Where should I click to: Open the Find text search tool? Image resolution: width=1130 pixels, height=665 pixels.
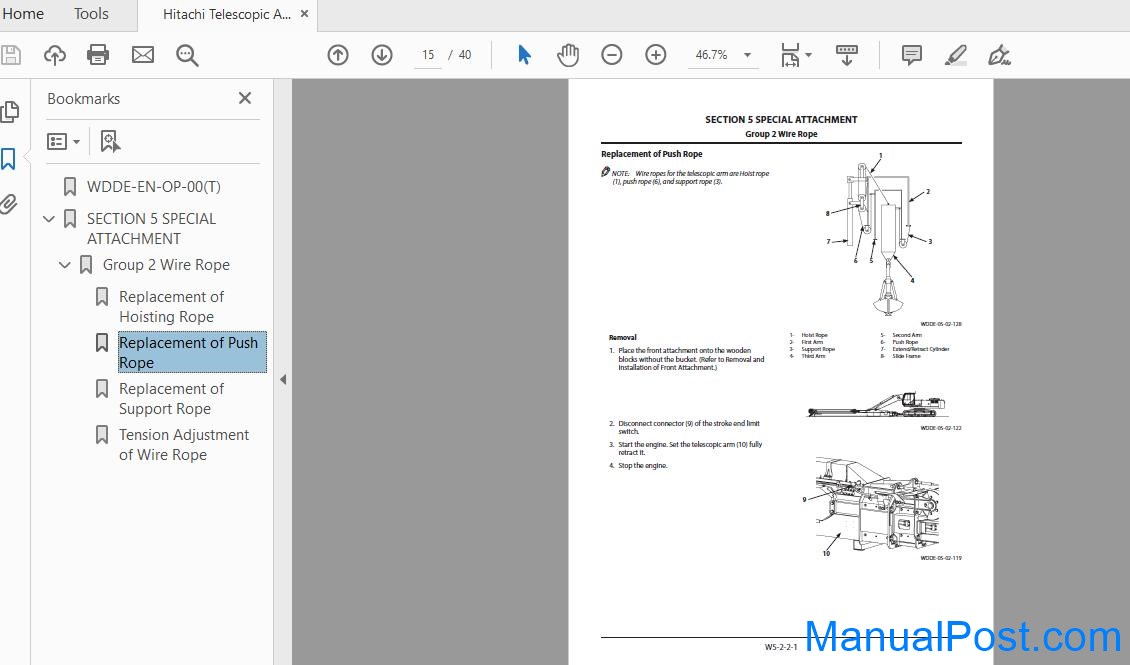[x=187, y=55]
